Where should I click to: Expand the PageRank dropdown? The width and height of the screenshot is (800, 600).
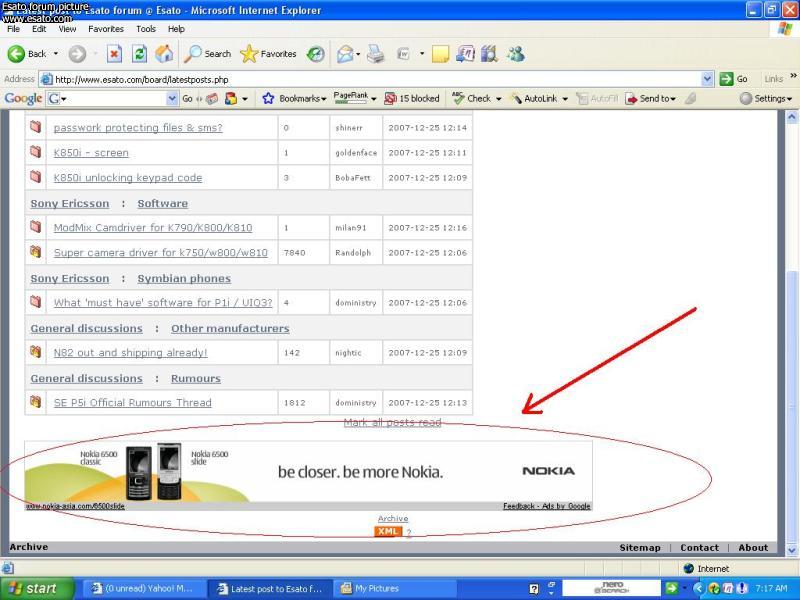(374, 99)
